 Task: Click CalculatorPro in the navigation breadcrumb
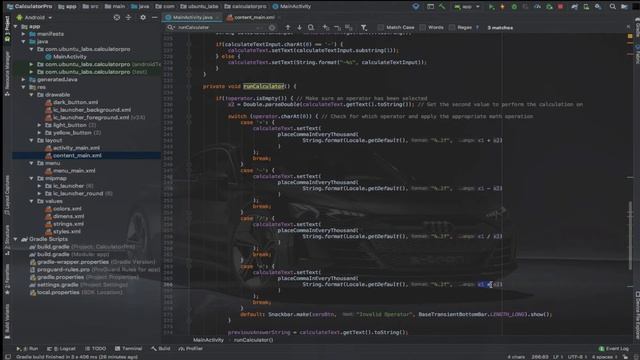(x=30, y=7)
